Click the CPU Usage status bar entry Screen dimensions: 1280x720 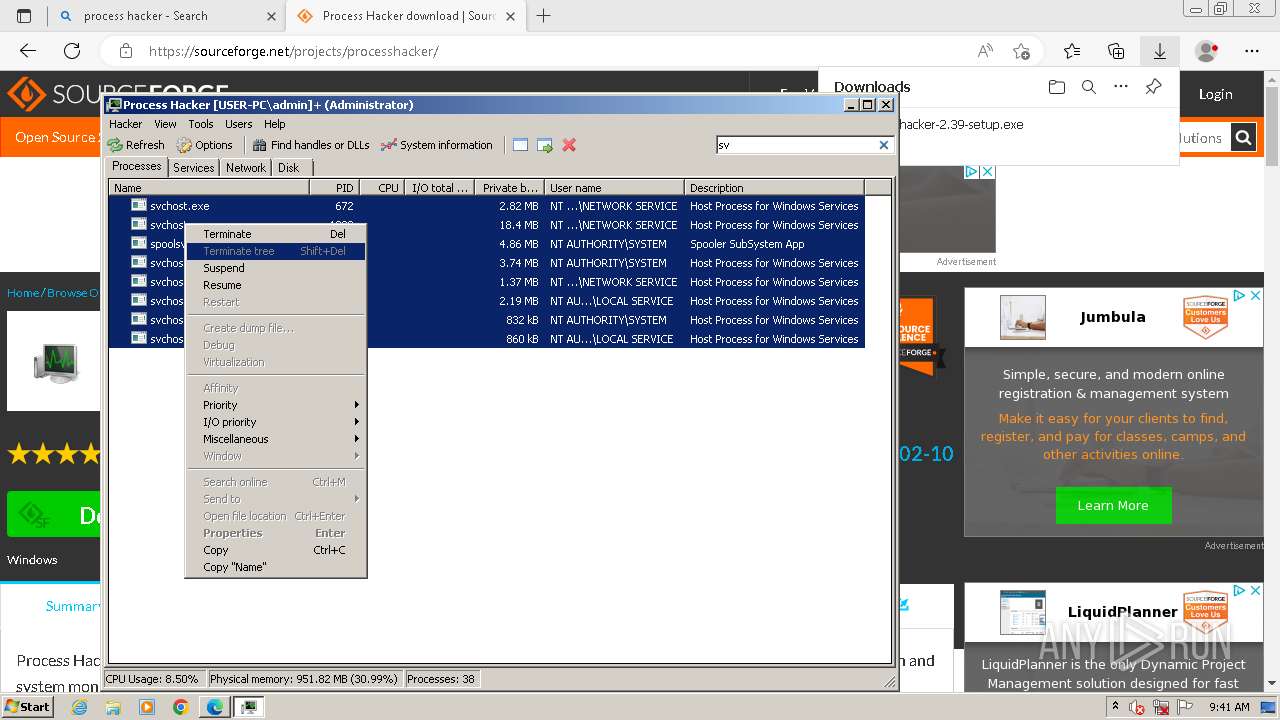(x=153, y=679)
